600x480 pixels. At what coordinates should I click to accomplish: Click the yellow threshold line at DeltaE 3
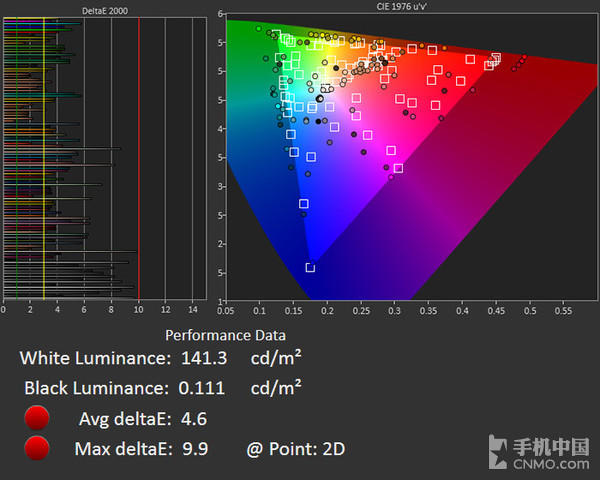44,158
